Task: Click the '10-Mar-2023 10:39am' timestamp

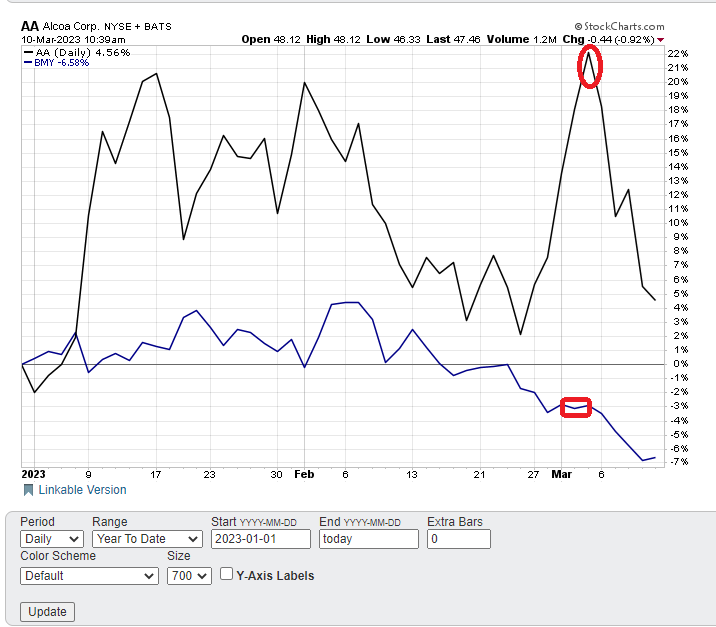Action: (73, 40)
